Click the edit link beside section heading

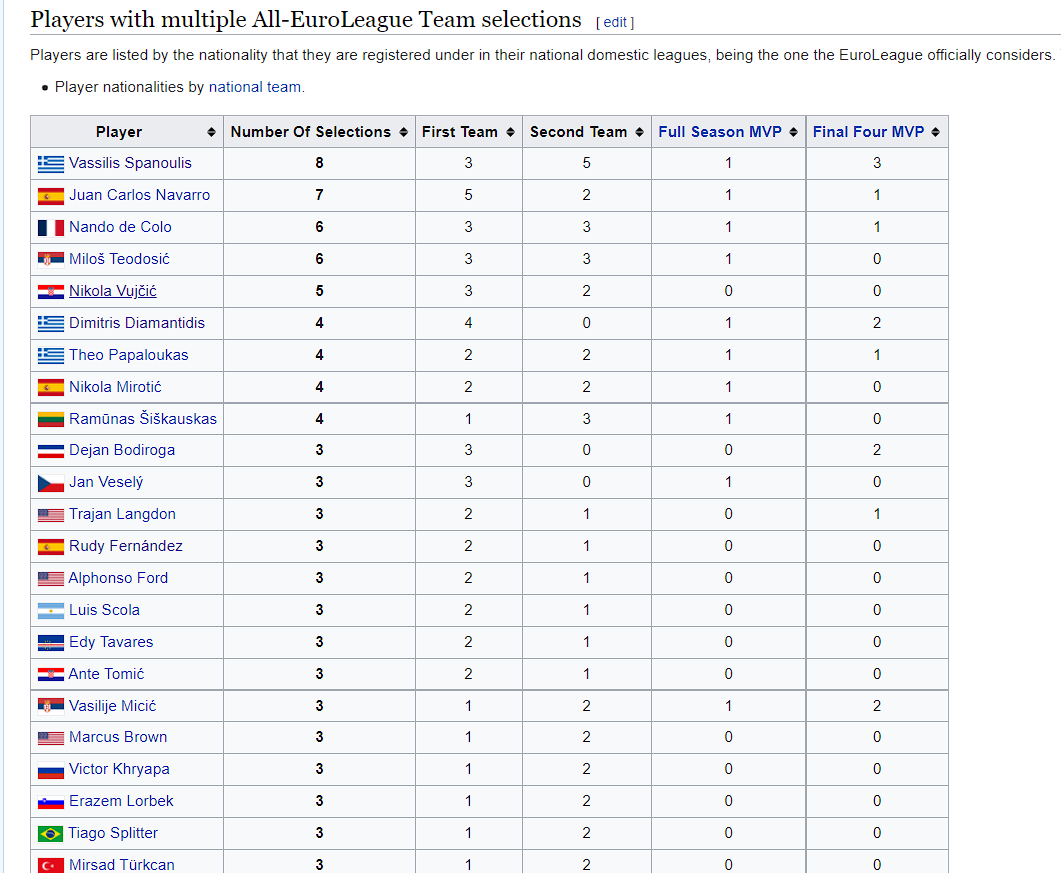coord(615,22)
